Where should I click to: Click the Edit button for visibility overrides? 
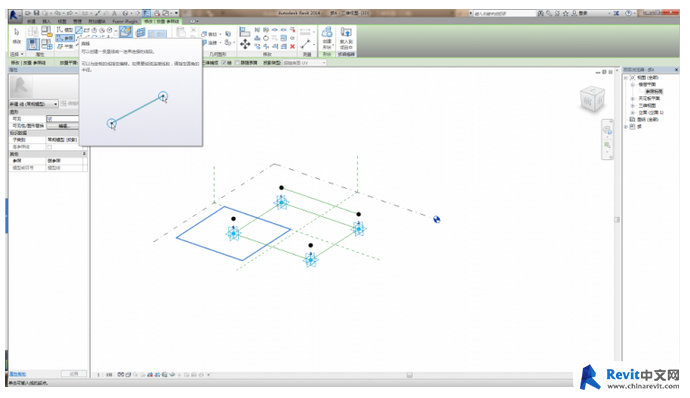pos(62,126)
